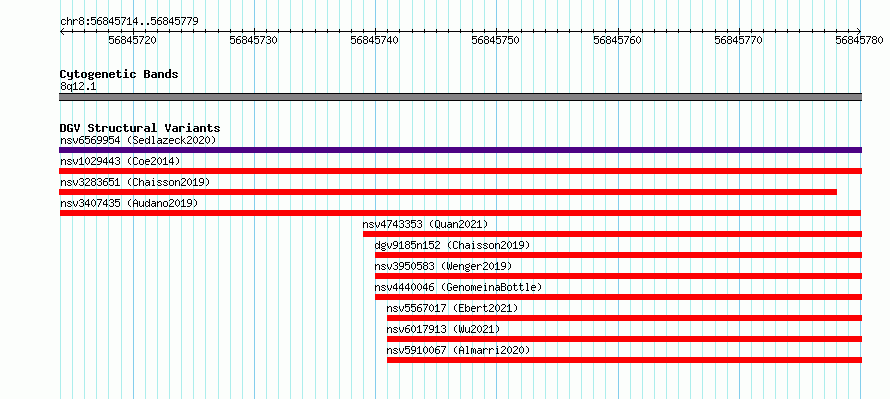Click ruler position 56845780

coord(860,40)
